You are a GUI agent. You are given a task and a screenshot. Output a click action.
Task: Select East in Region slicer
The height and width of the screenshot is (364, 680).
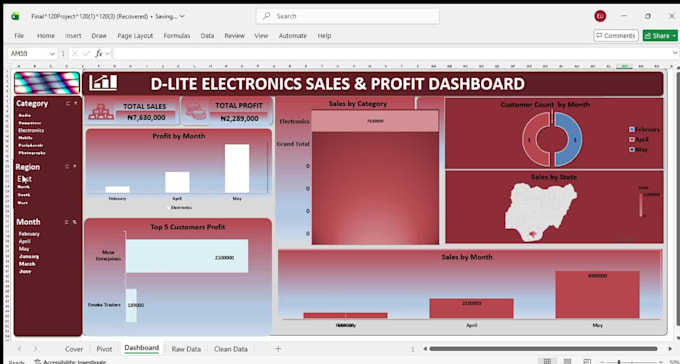click(24, 179)
